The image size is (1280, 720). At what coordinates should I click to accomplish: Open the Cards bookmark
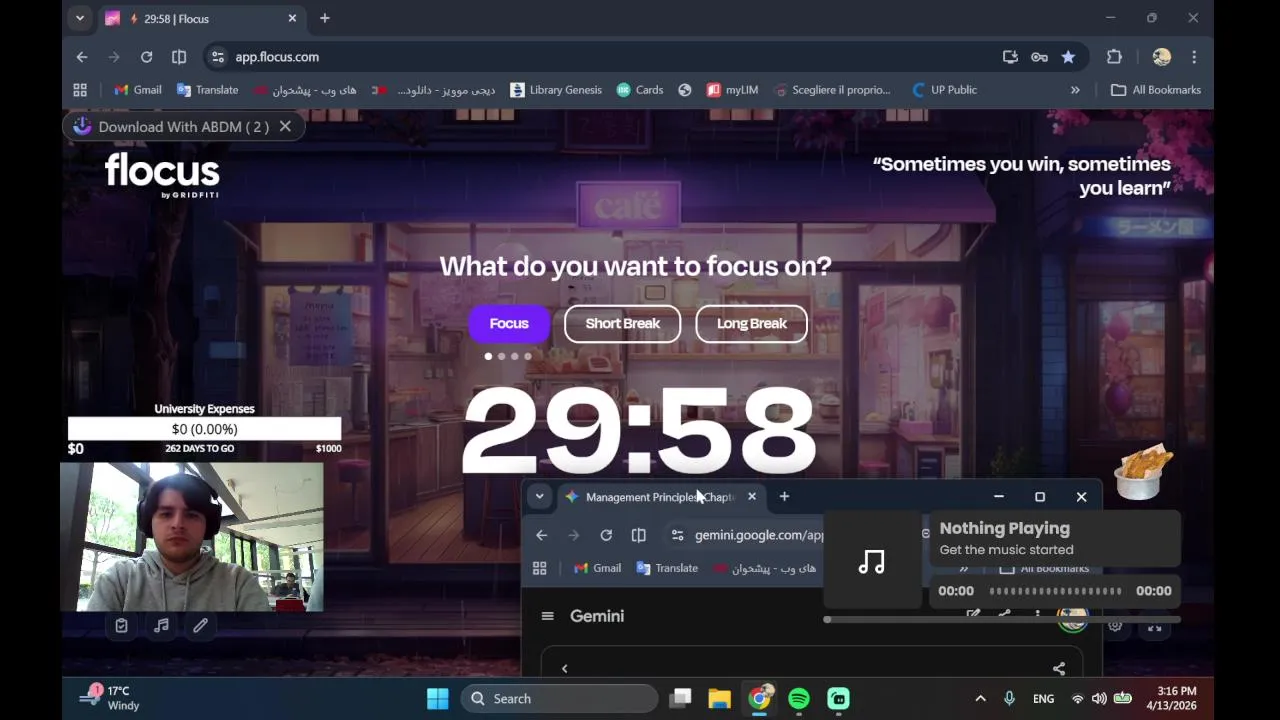640,90
